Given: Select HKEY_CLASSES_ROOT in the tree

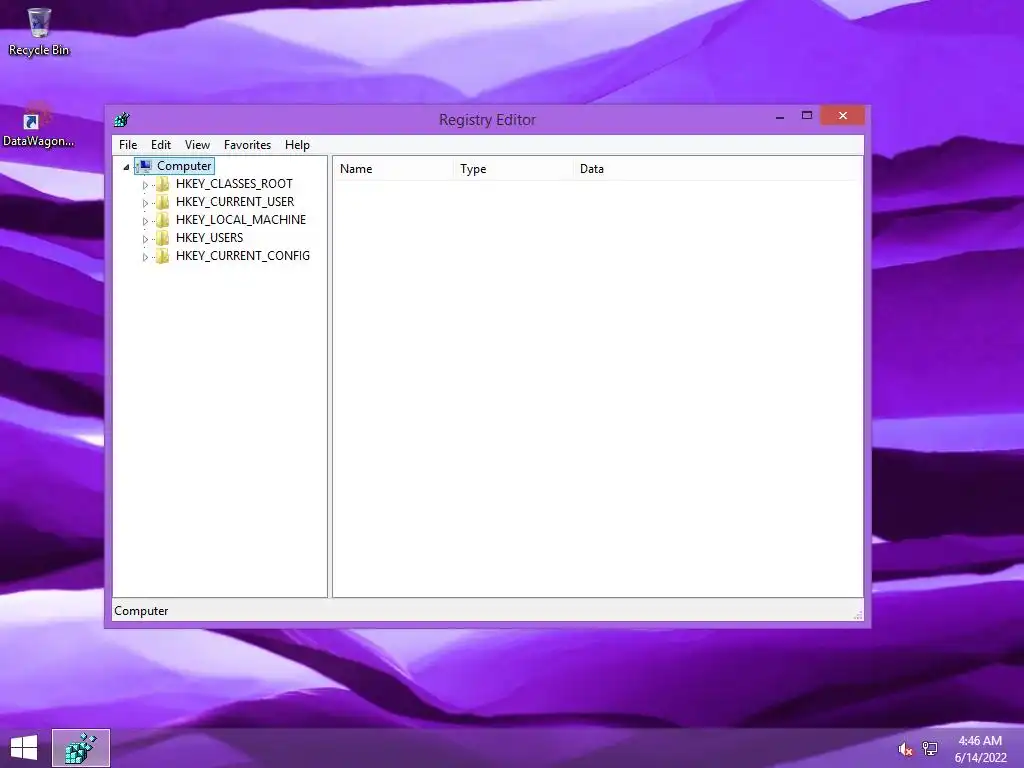Looking at the screenshot, I should [234, 184].
